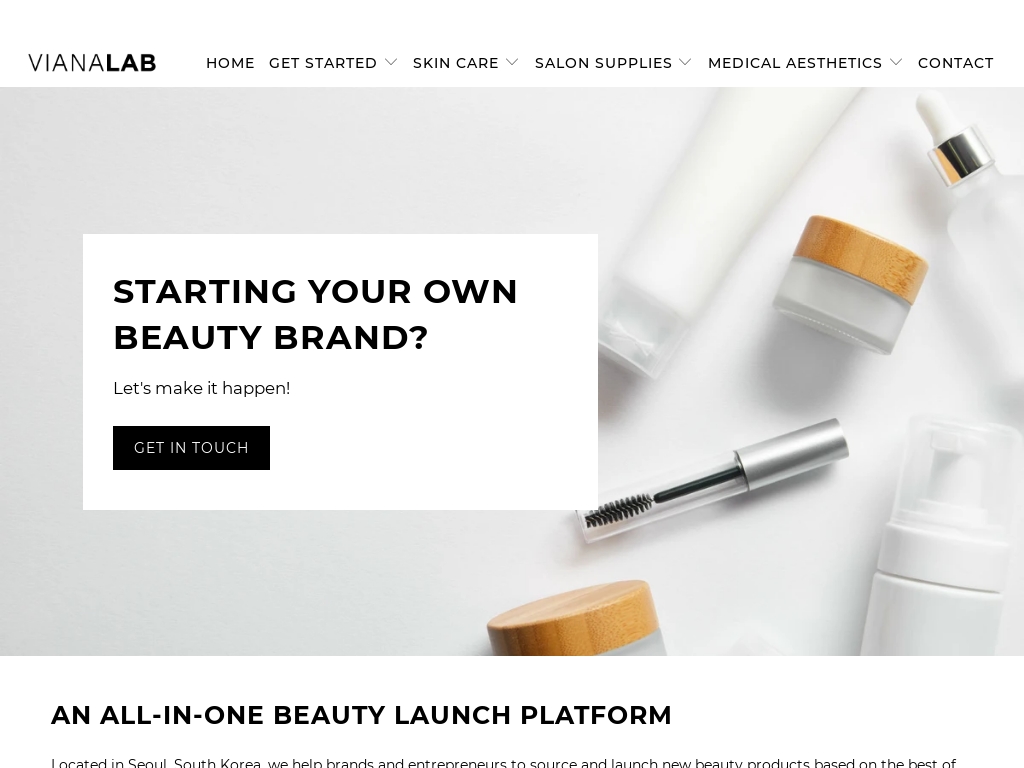Click the All-In-One Beauty Launch Platform heading
1024x768 pixels.
361,715
